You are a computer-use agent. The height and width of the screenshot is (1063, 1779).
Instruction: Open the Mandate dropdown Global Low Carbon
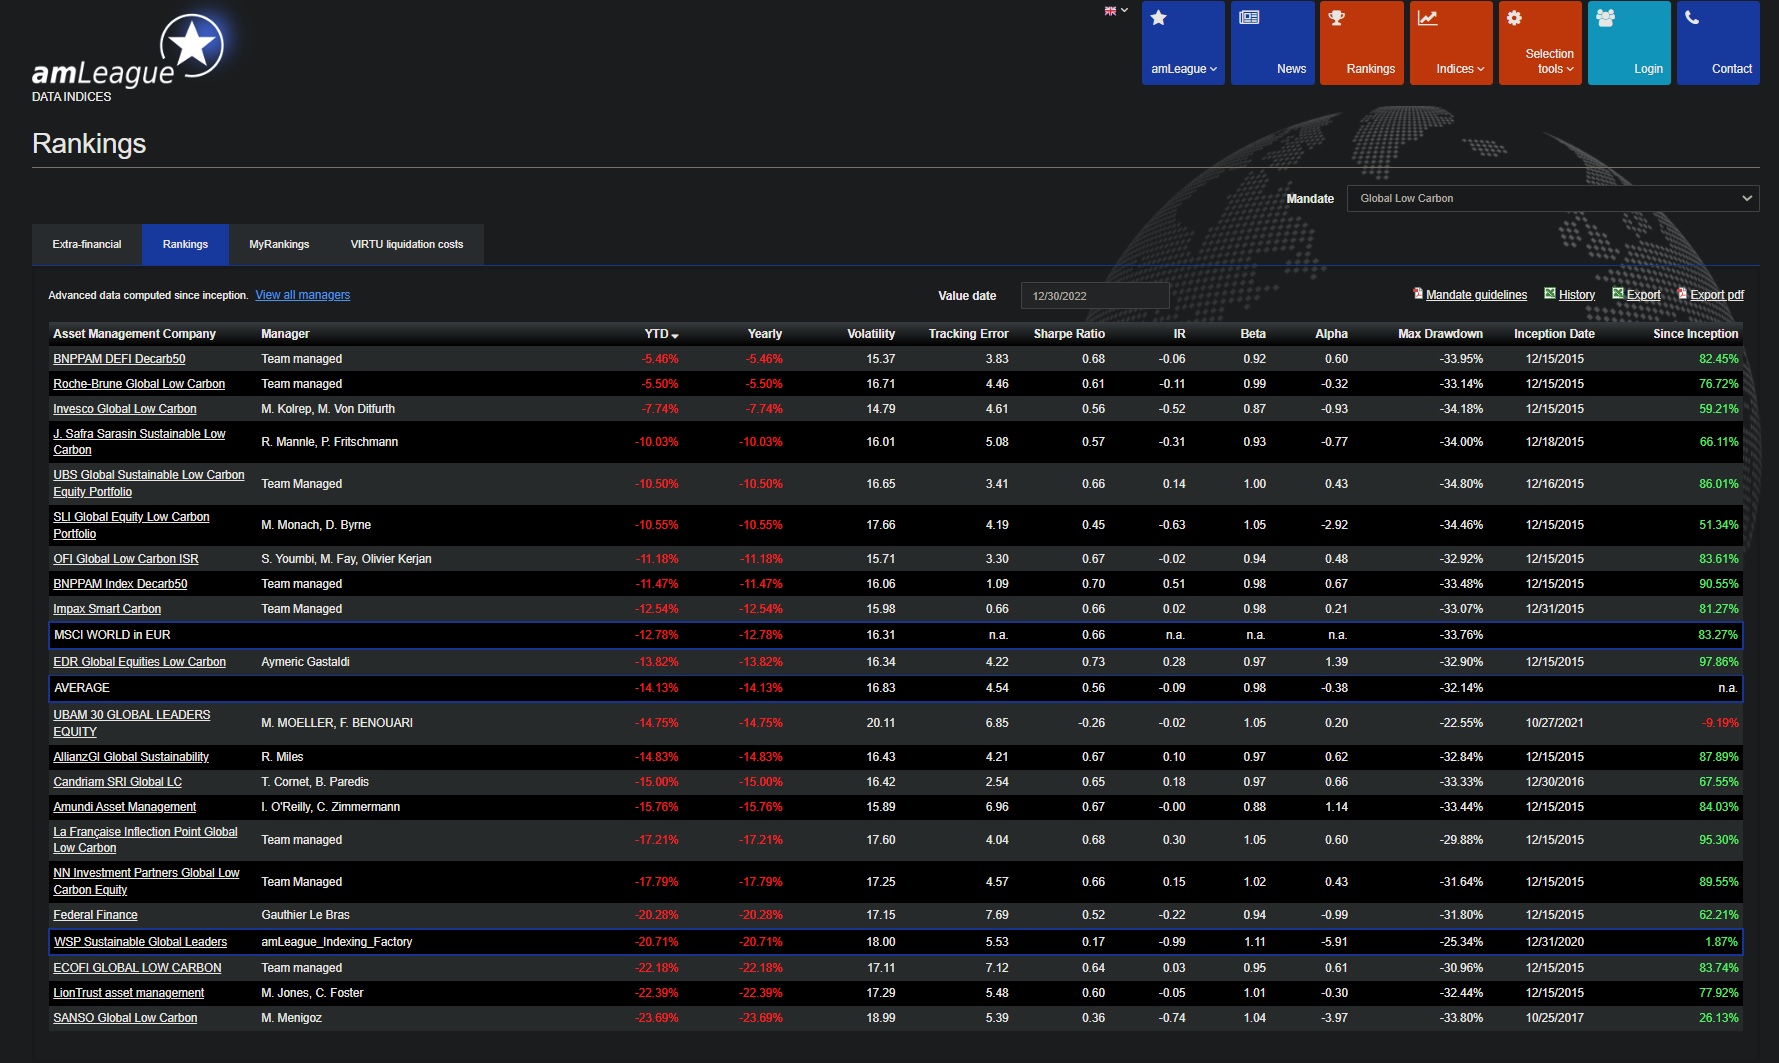point(1553,198)
